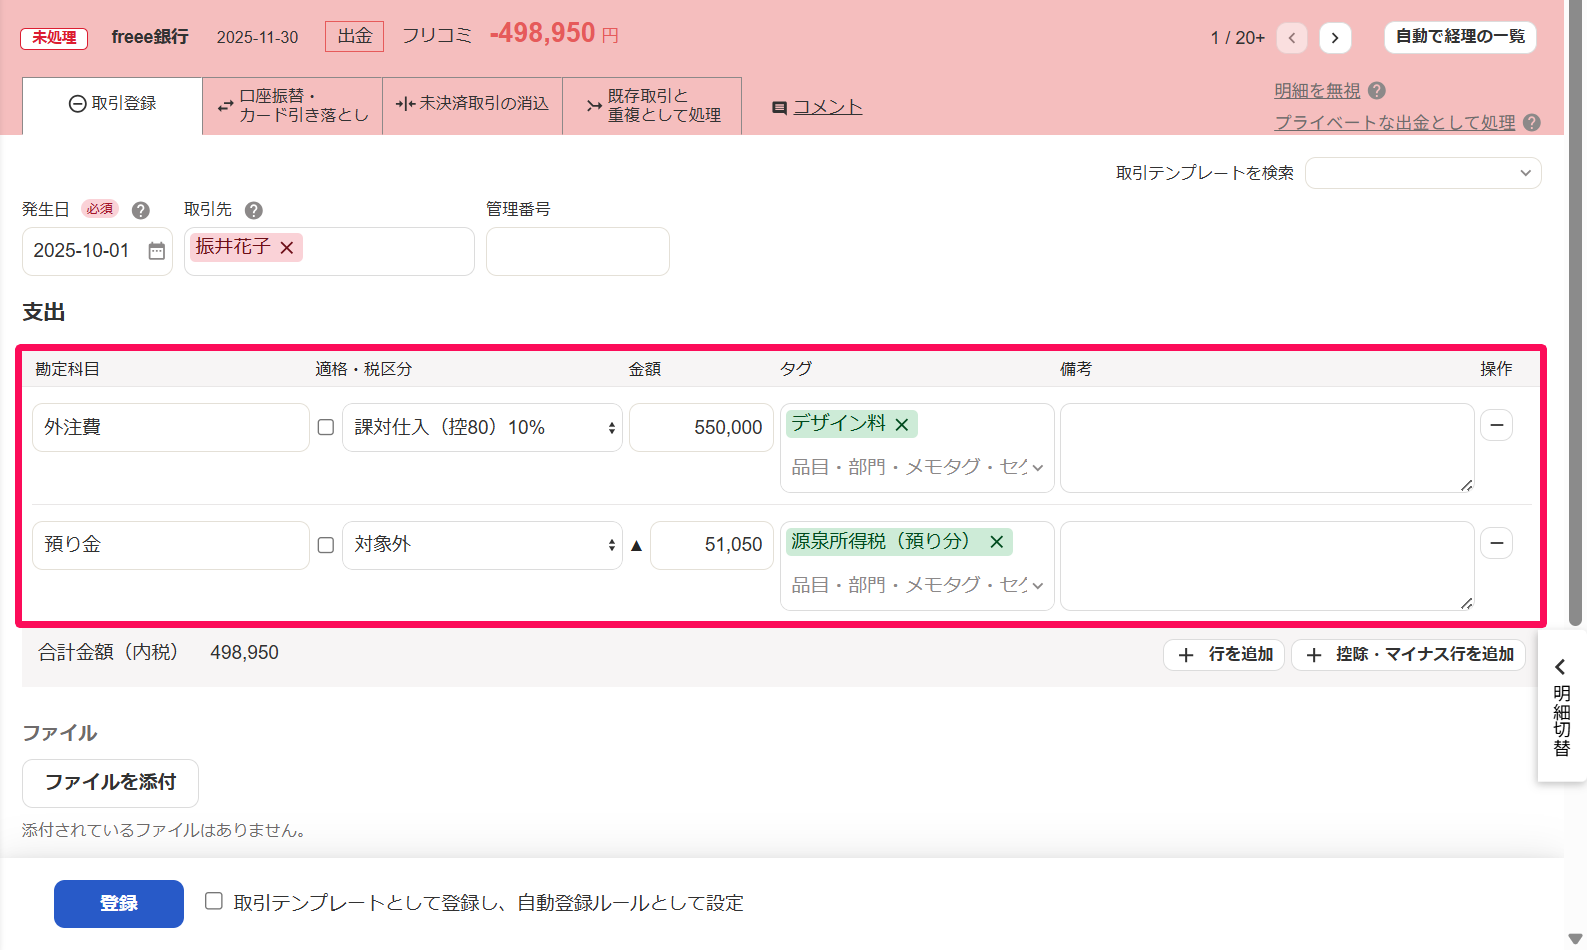Toggle 適格 checkbox on 預り金 row
1587x950 pixels.
click(x=326, y=545)
